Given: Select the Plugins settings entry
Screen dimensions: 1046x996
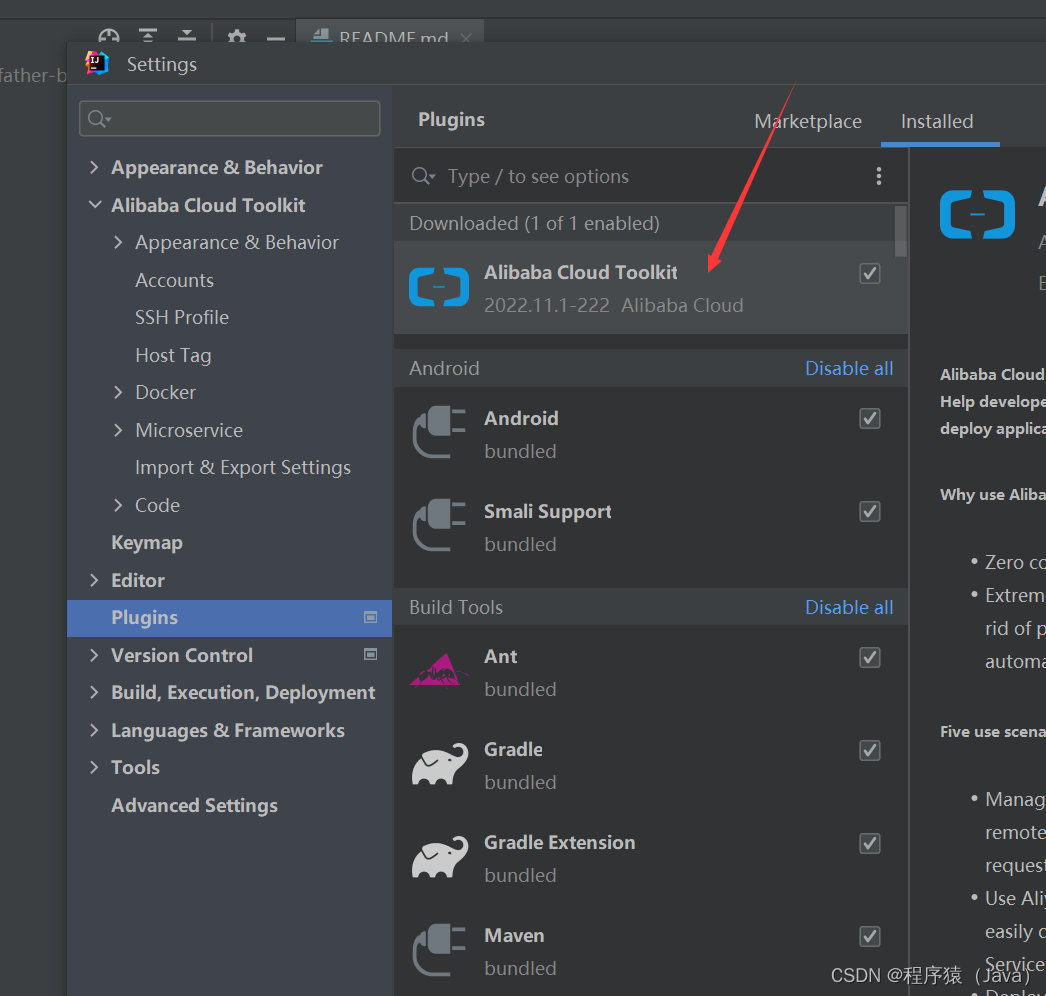Looking at the screenshot, I should 229,618.
